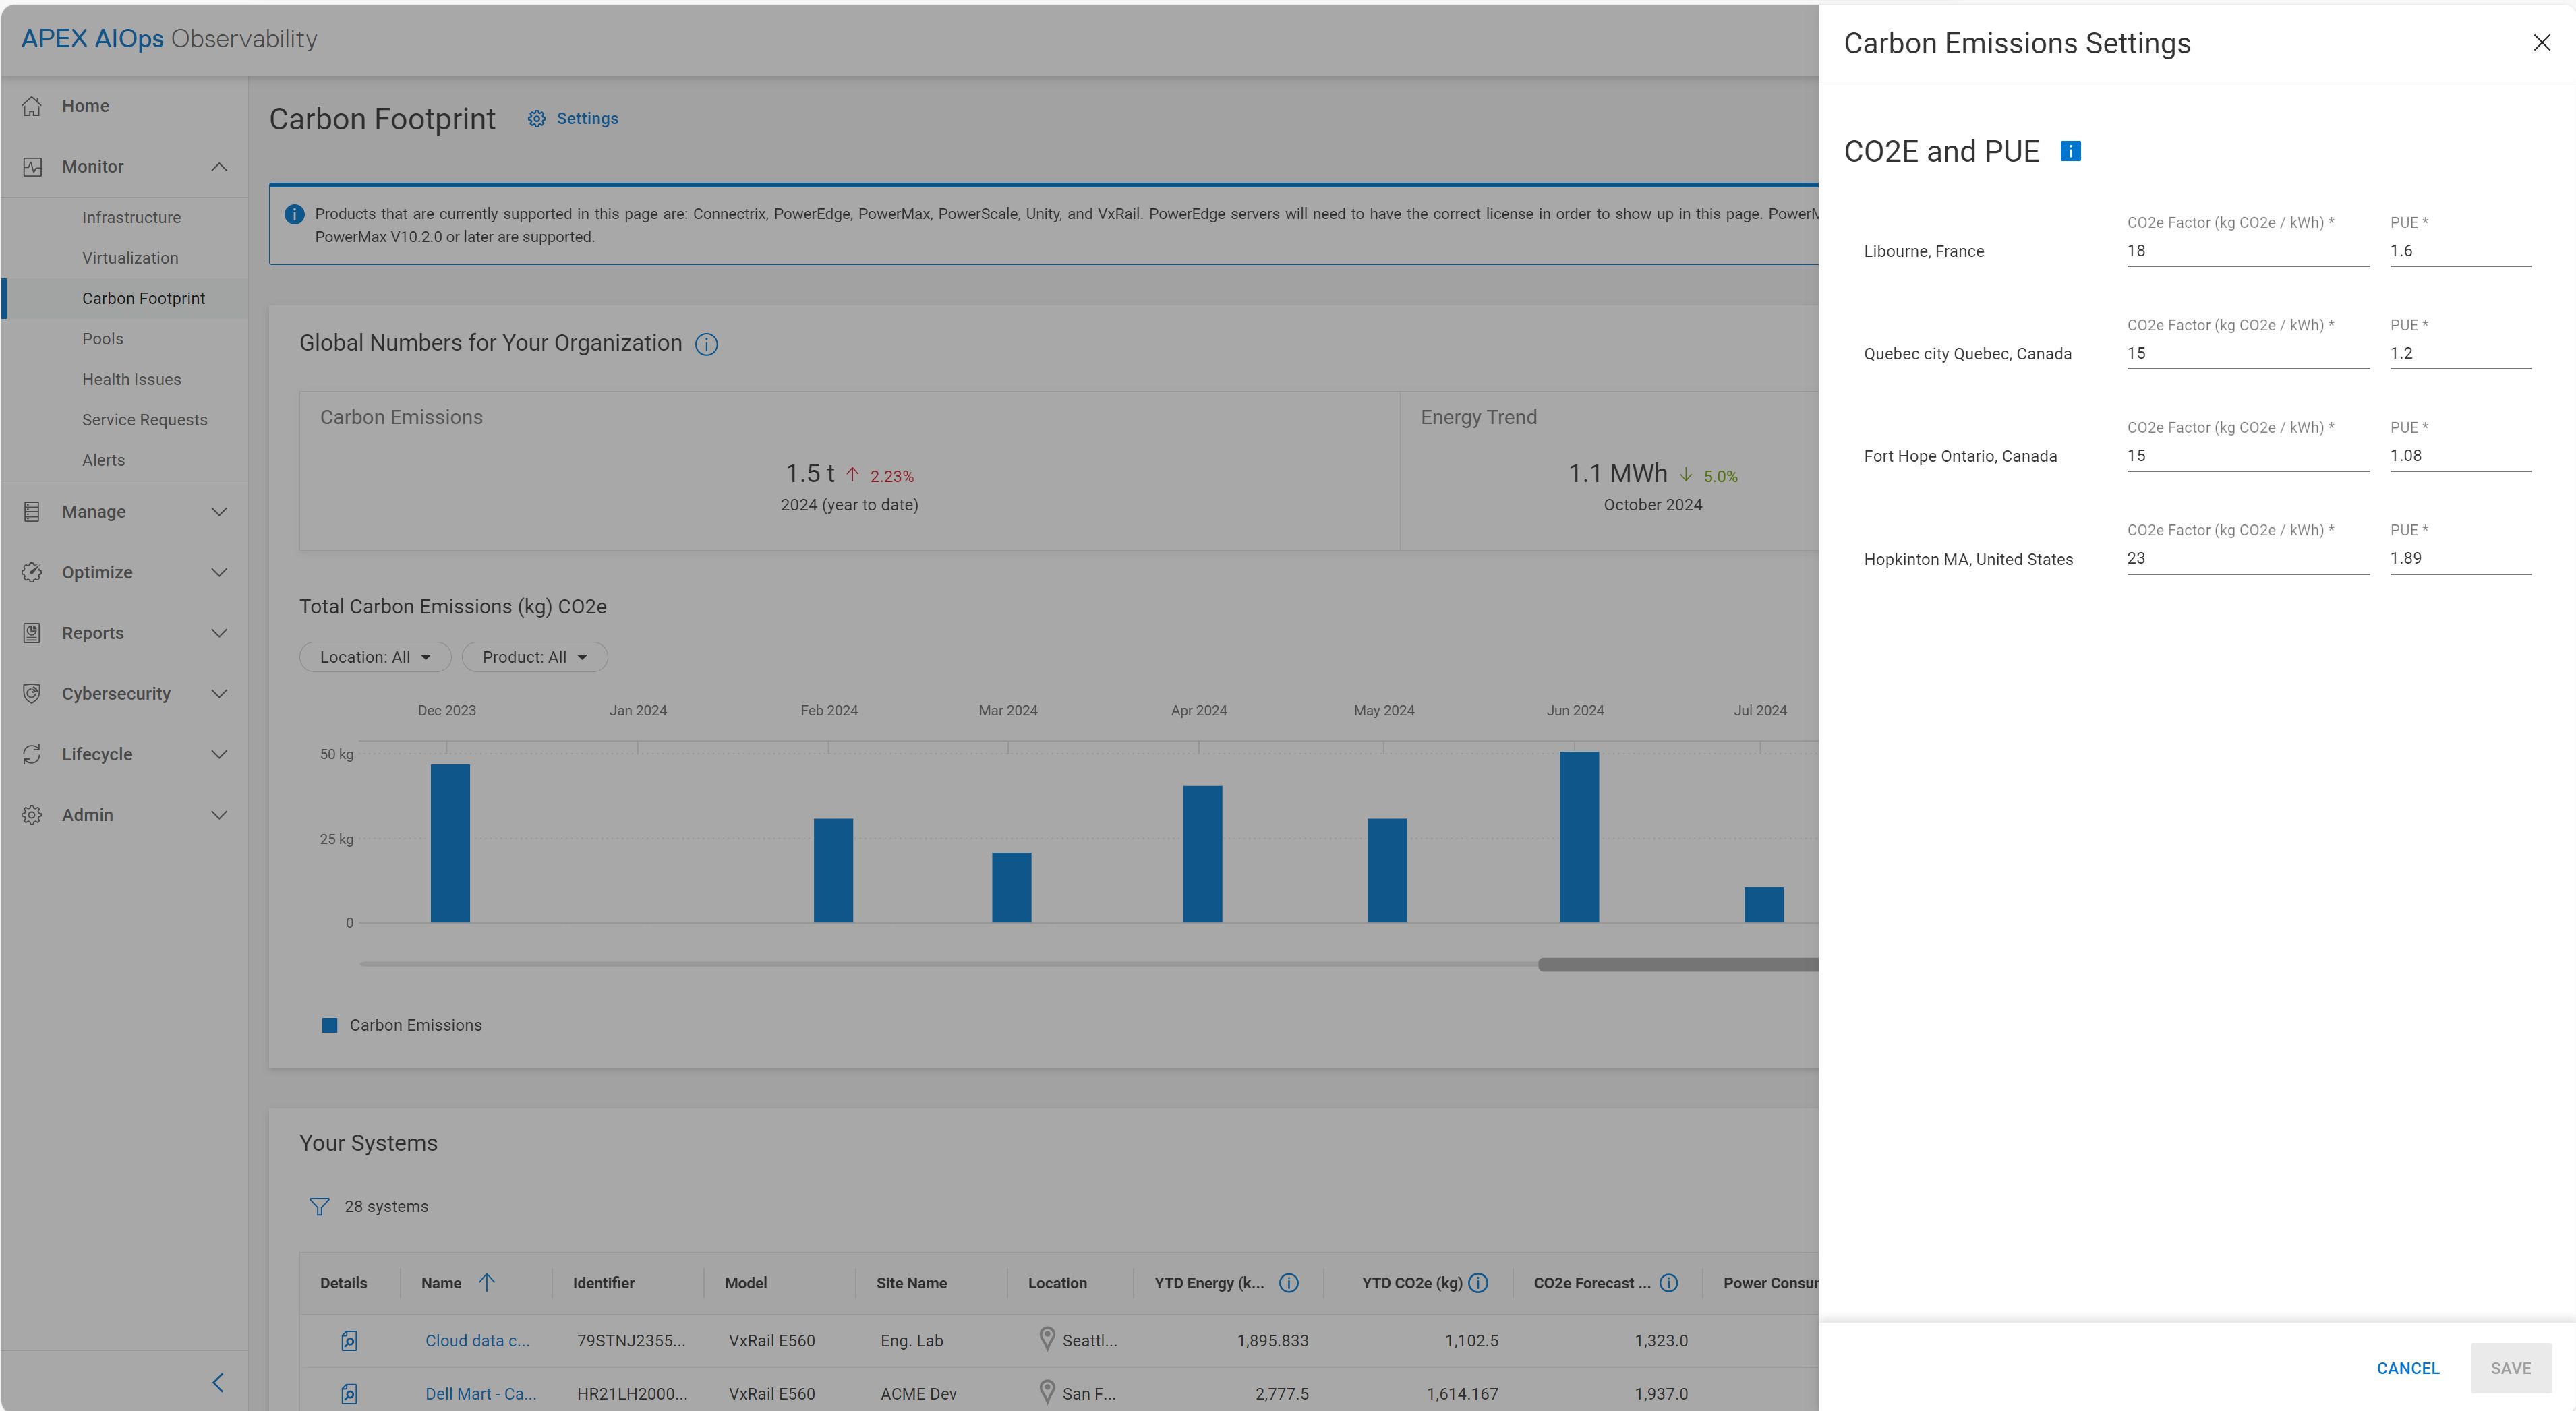2576x1411 pixels.
Task: Click the Settings link text
Action: [x=587, y=119]
